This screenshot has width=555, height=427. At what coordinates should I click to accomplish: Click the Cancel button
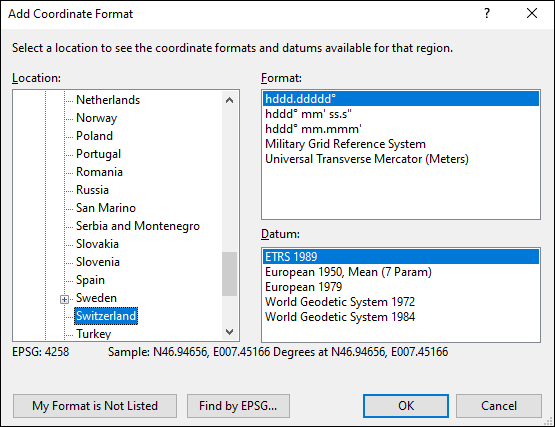(x=499, y=406)
